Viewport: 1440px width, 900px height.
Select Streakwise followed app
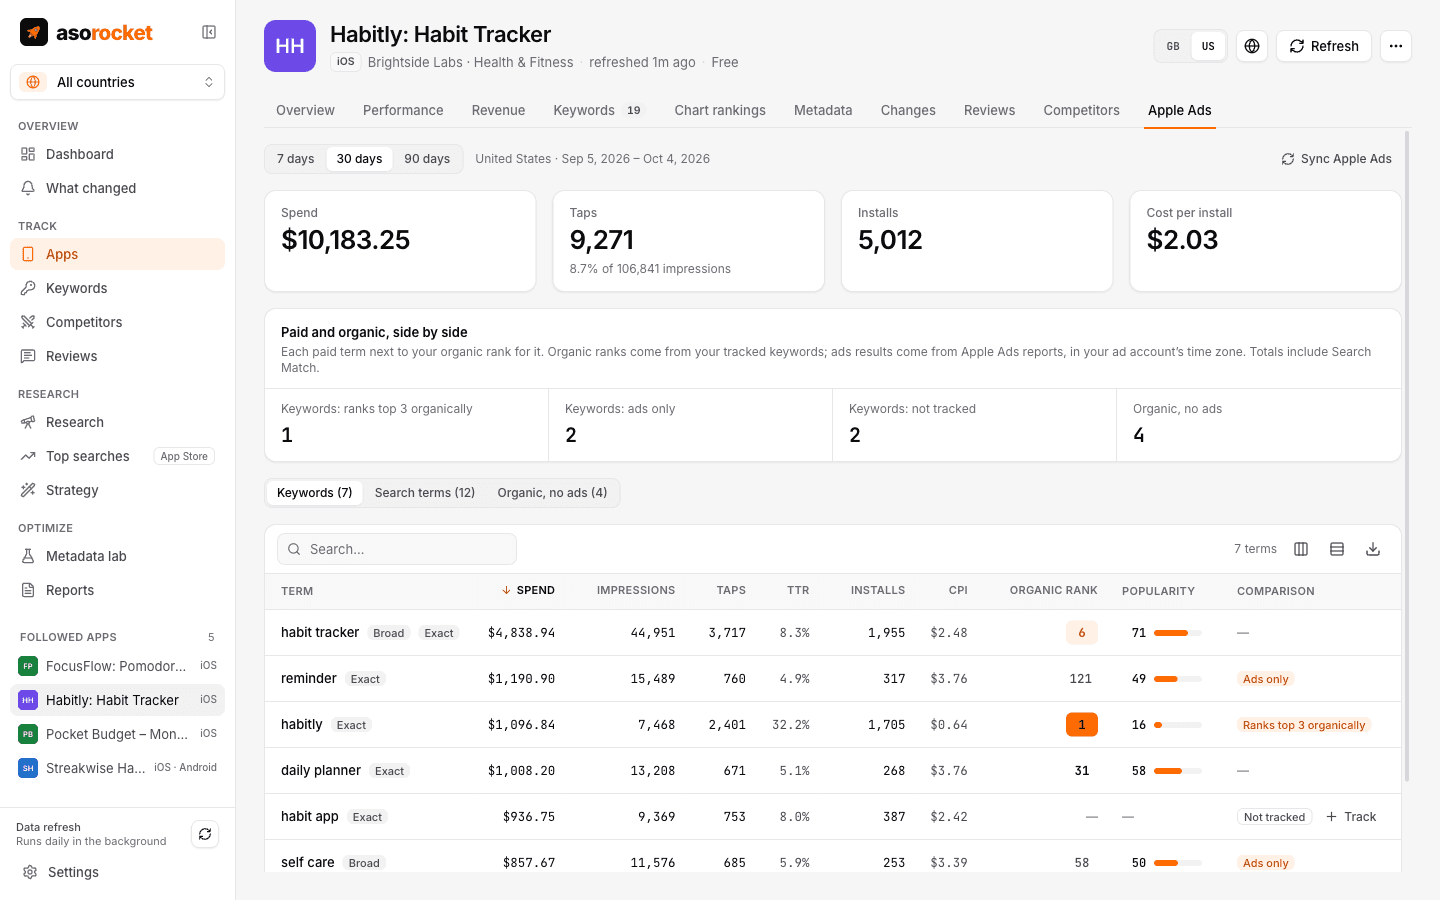[117, 768]
